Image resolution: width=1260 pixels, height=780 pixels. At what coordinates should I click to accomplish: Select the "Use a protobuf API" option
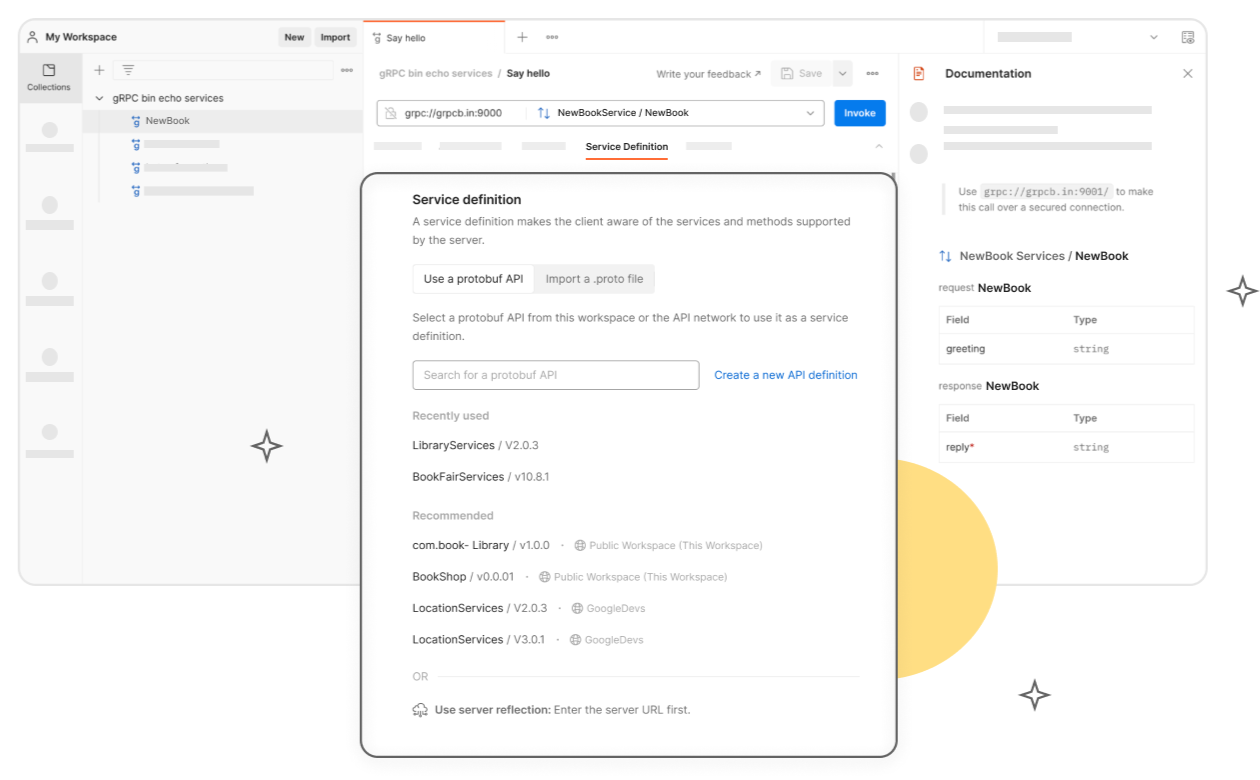(472, 278)
